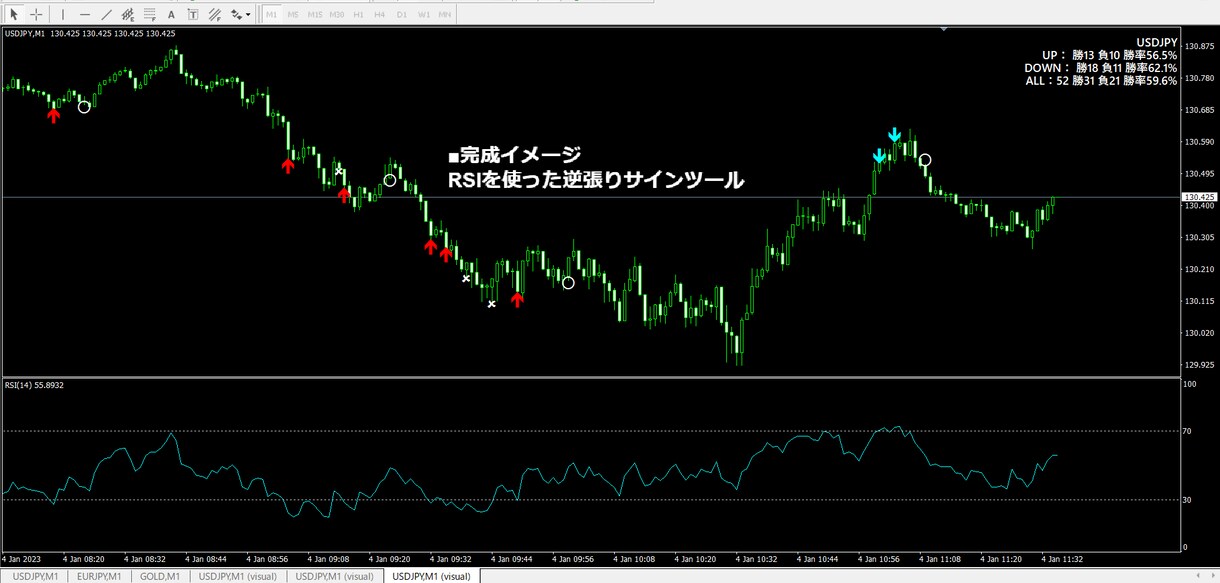1220x583 pixels.
Task: Switch chart to M1 timeframe
Action: pyautogui.click(x=272, y=15)
